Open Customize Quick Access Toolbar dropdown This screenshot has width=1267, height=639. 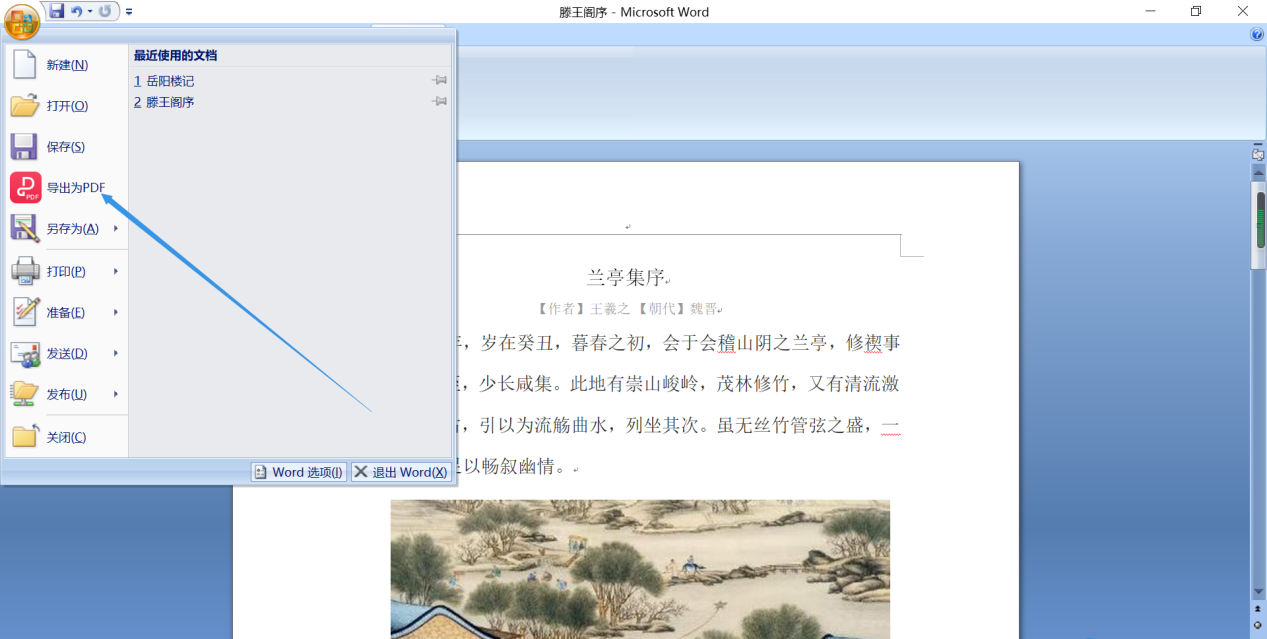coord(129,12)
